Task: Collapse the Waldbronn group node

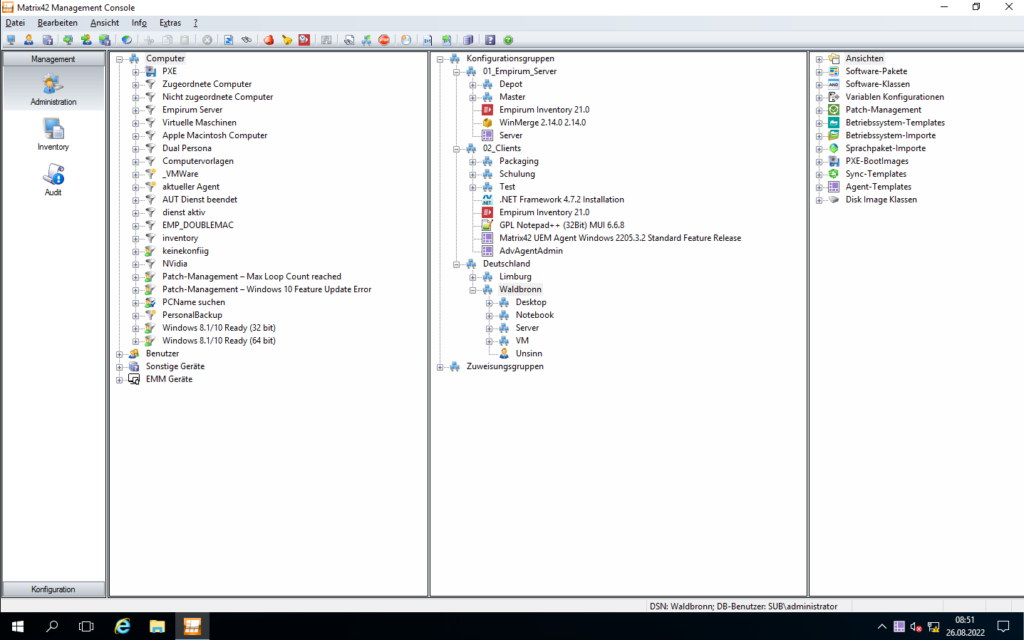Action: 473,290
